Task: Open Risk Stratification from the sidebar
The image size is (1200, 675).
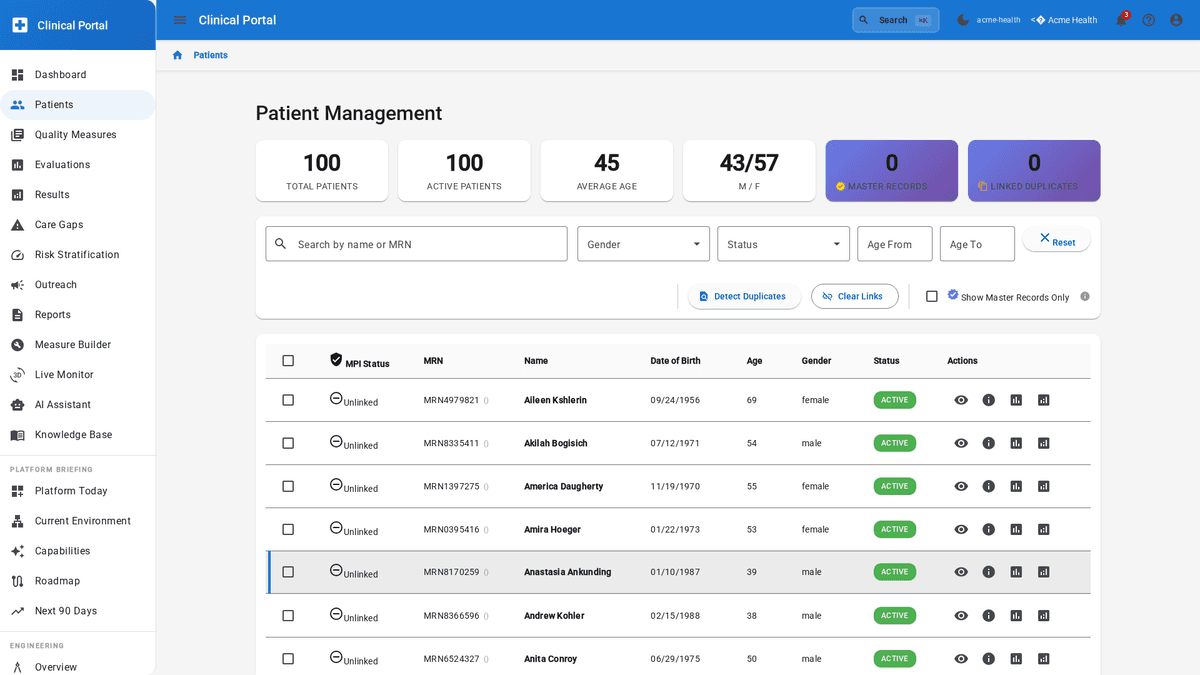Action: [x=74, y=254]
